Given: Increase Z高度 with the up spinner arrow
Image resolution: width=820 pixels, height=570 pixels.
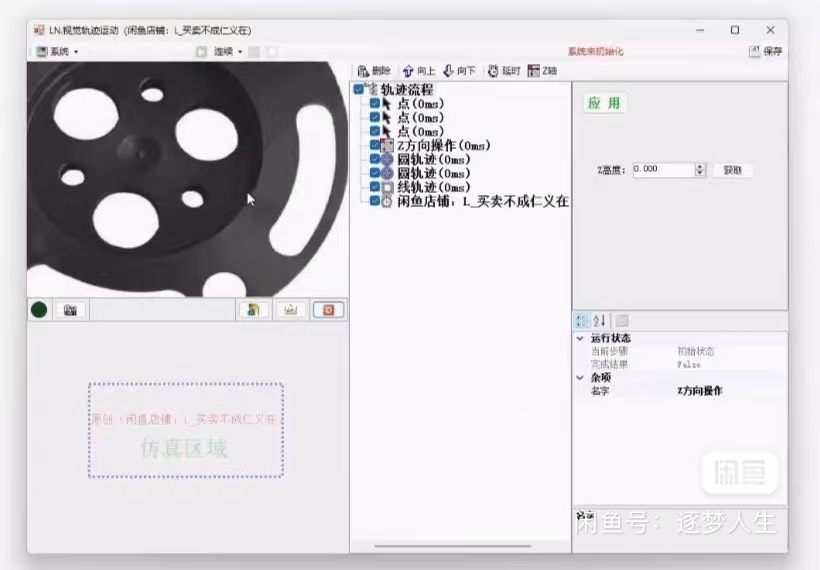Looking at the screenshot, I should pos(700,166).
